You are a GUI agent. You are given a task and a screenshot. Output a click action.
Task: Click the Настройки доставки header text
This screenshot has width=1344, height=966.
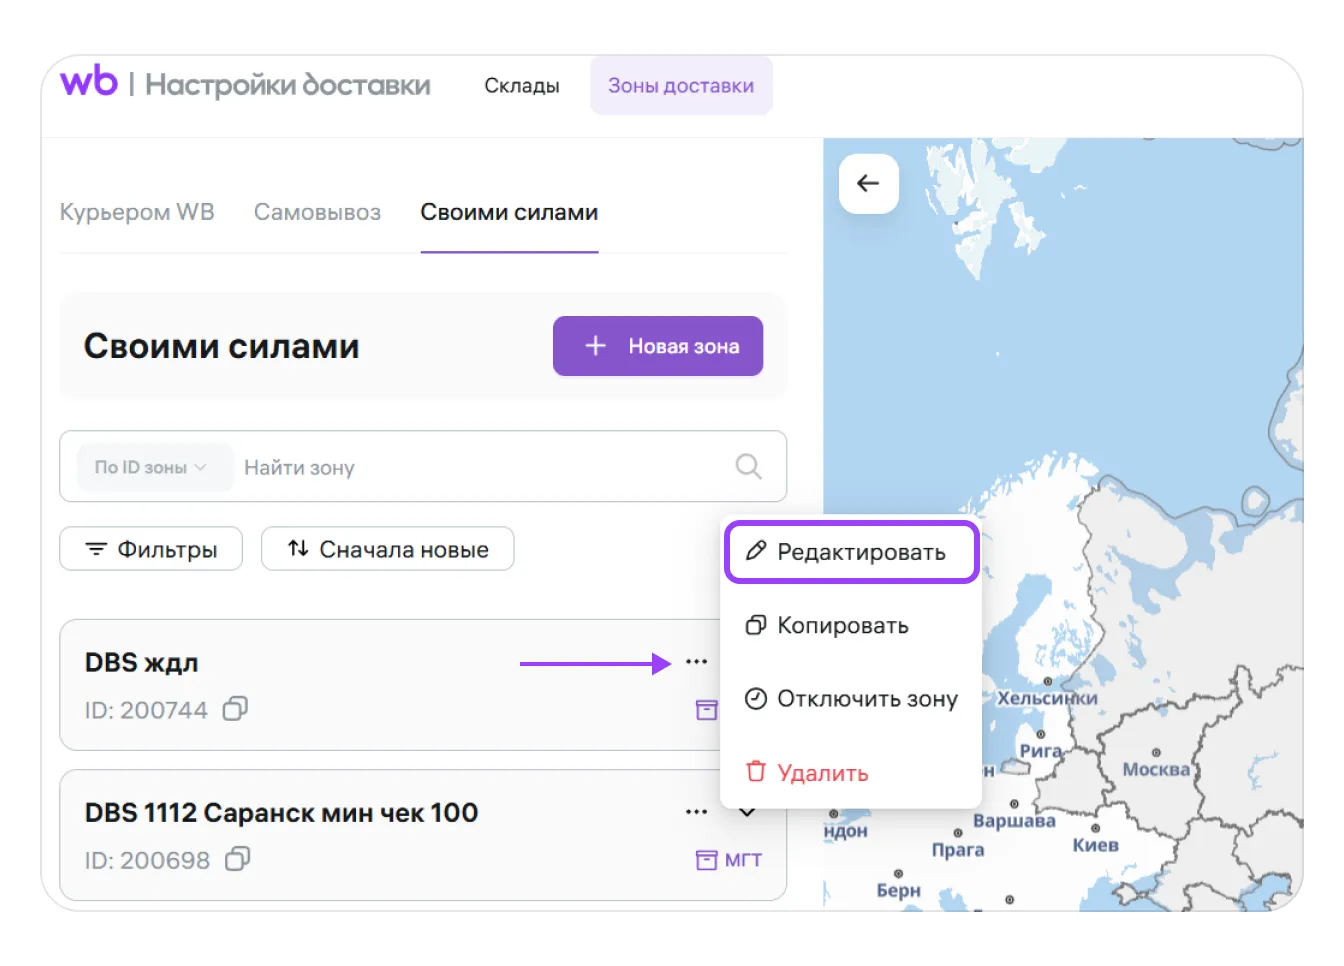(288, 84)
